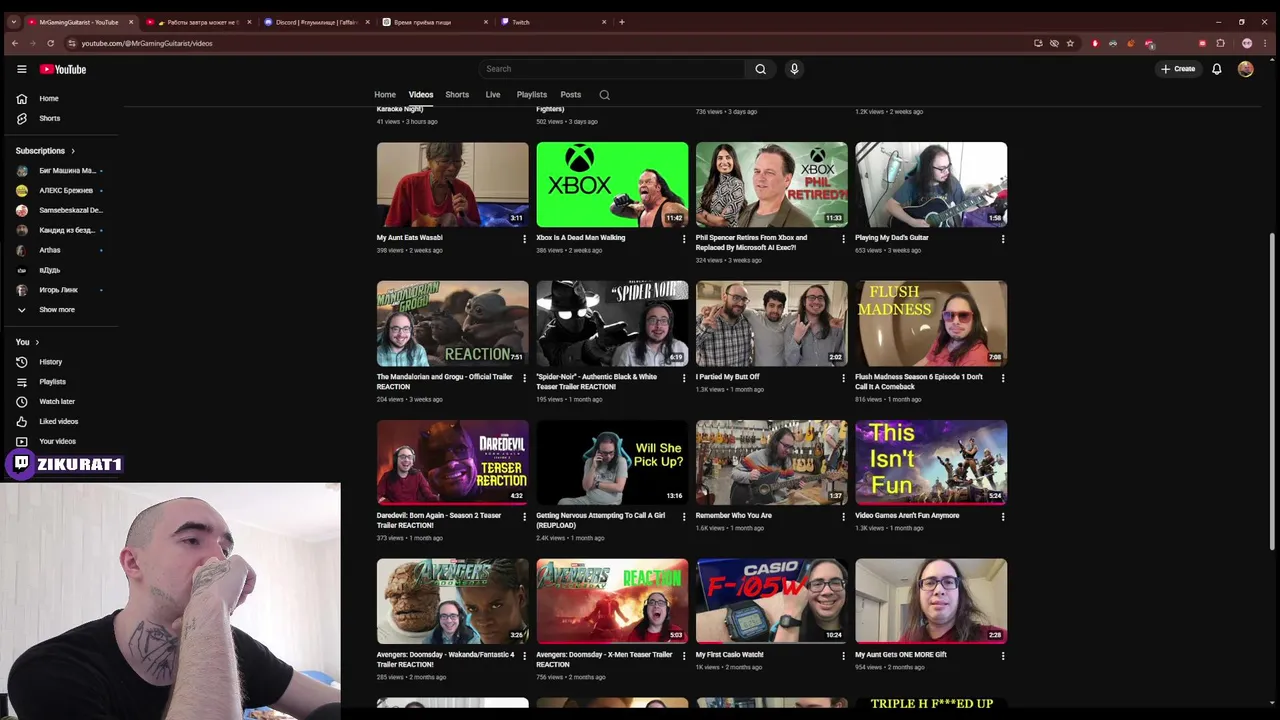Open options for My Aunt Eats Wasabi
The height and width of the screenshot is (720, 1280).
coord(524,239)
